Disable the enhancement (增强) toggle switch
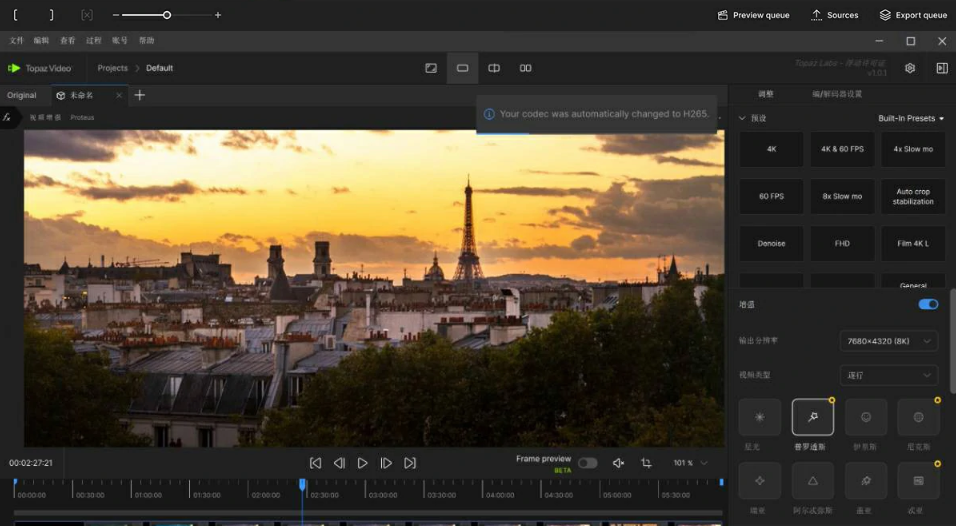The image size is (956, 526). coord(928,304)
